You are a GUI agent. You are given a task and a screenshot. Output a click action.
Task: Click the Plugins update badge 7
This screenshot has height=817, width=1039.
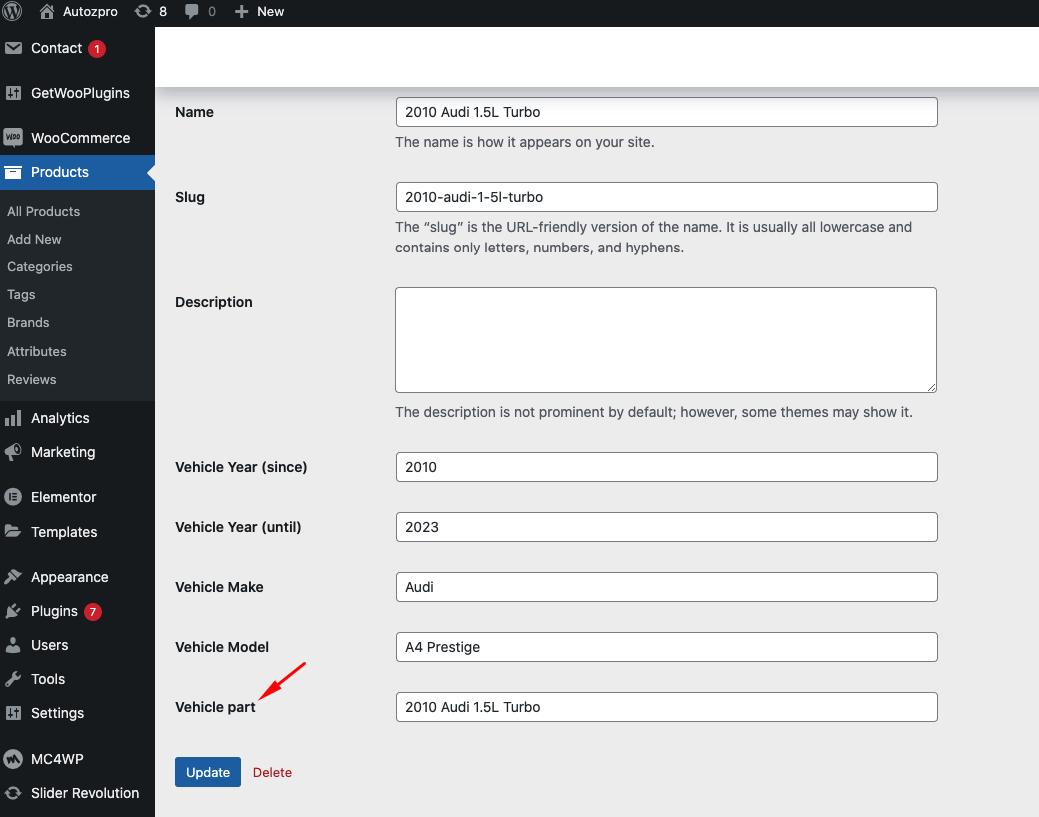pos(93,612)
